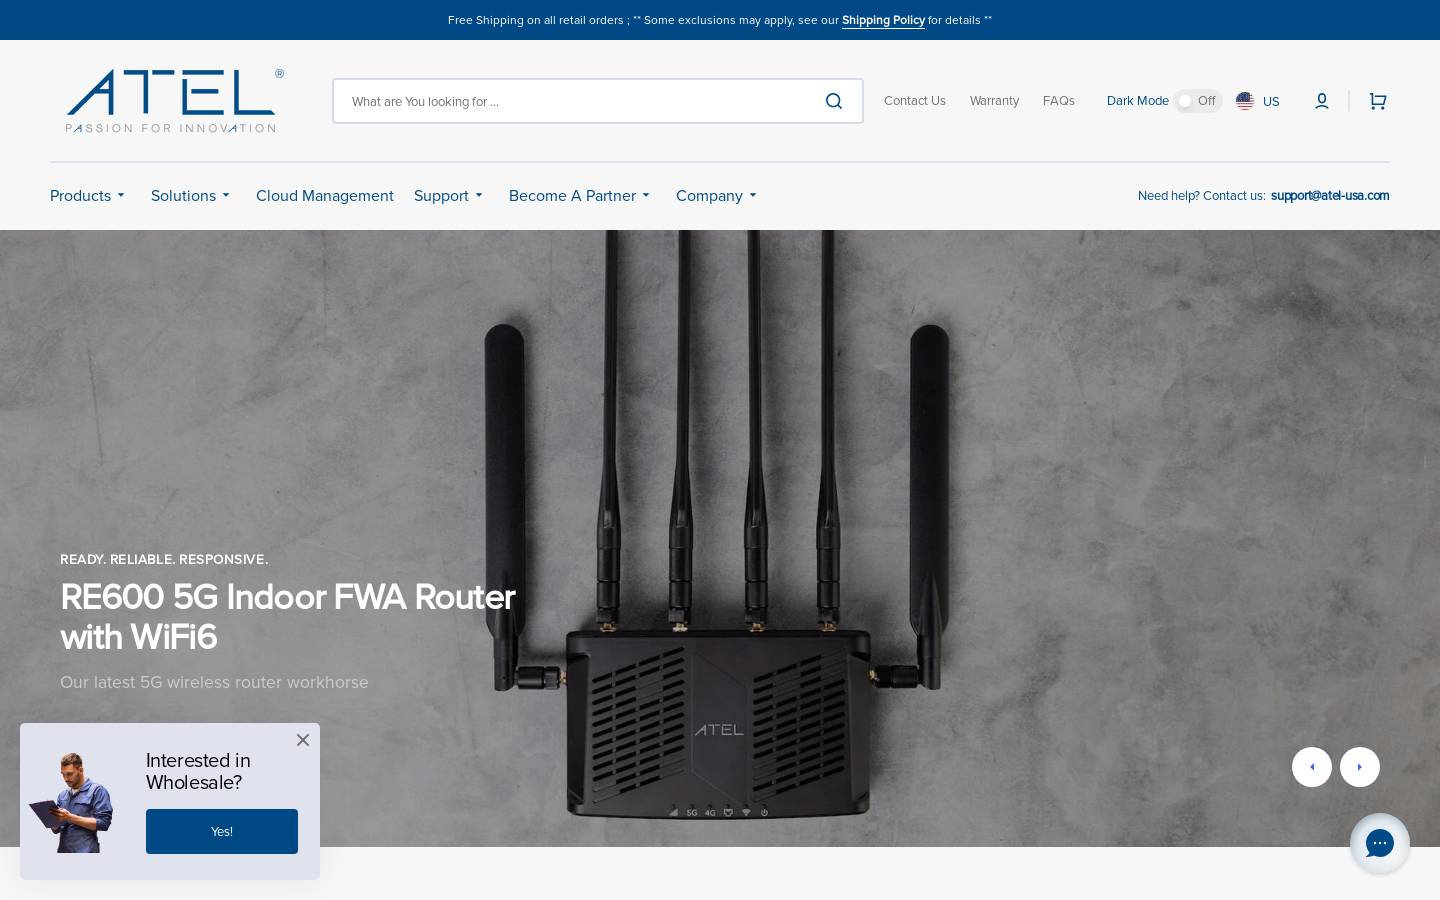Open the Shipping Policy link
This screenshot has width=1440, height=900.
click(883, 20)
